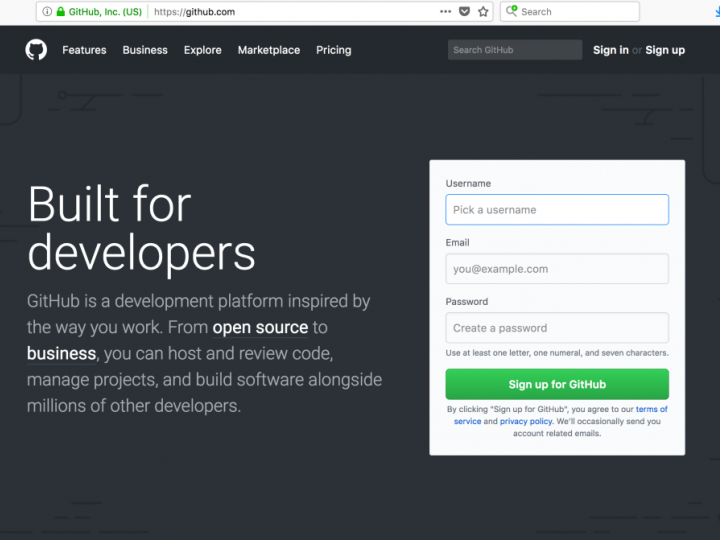Click the GitHub Octocat logo
720x540 pixels.
[x=36, y=50]
